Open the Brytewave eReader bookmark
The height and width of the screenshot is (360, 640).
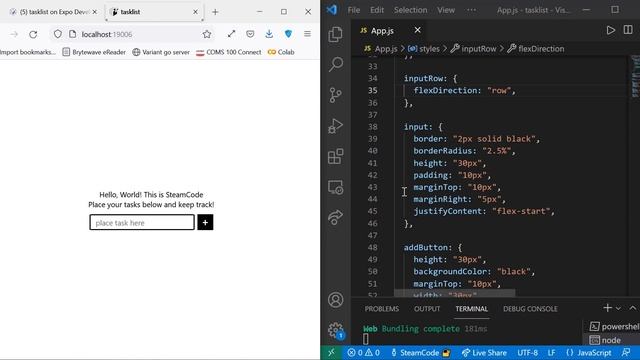point(94,52)
